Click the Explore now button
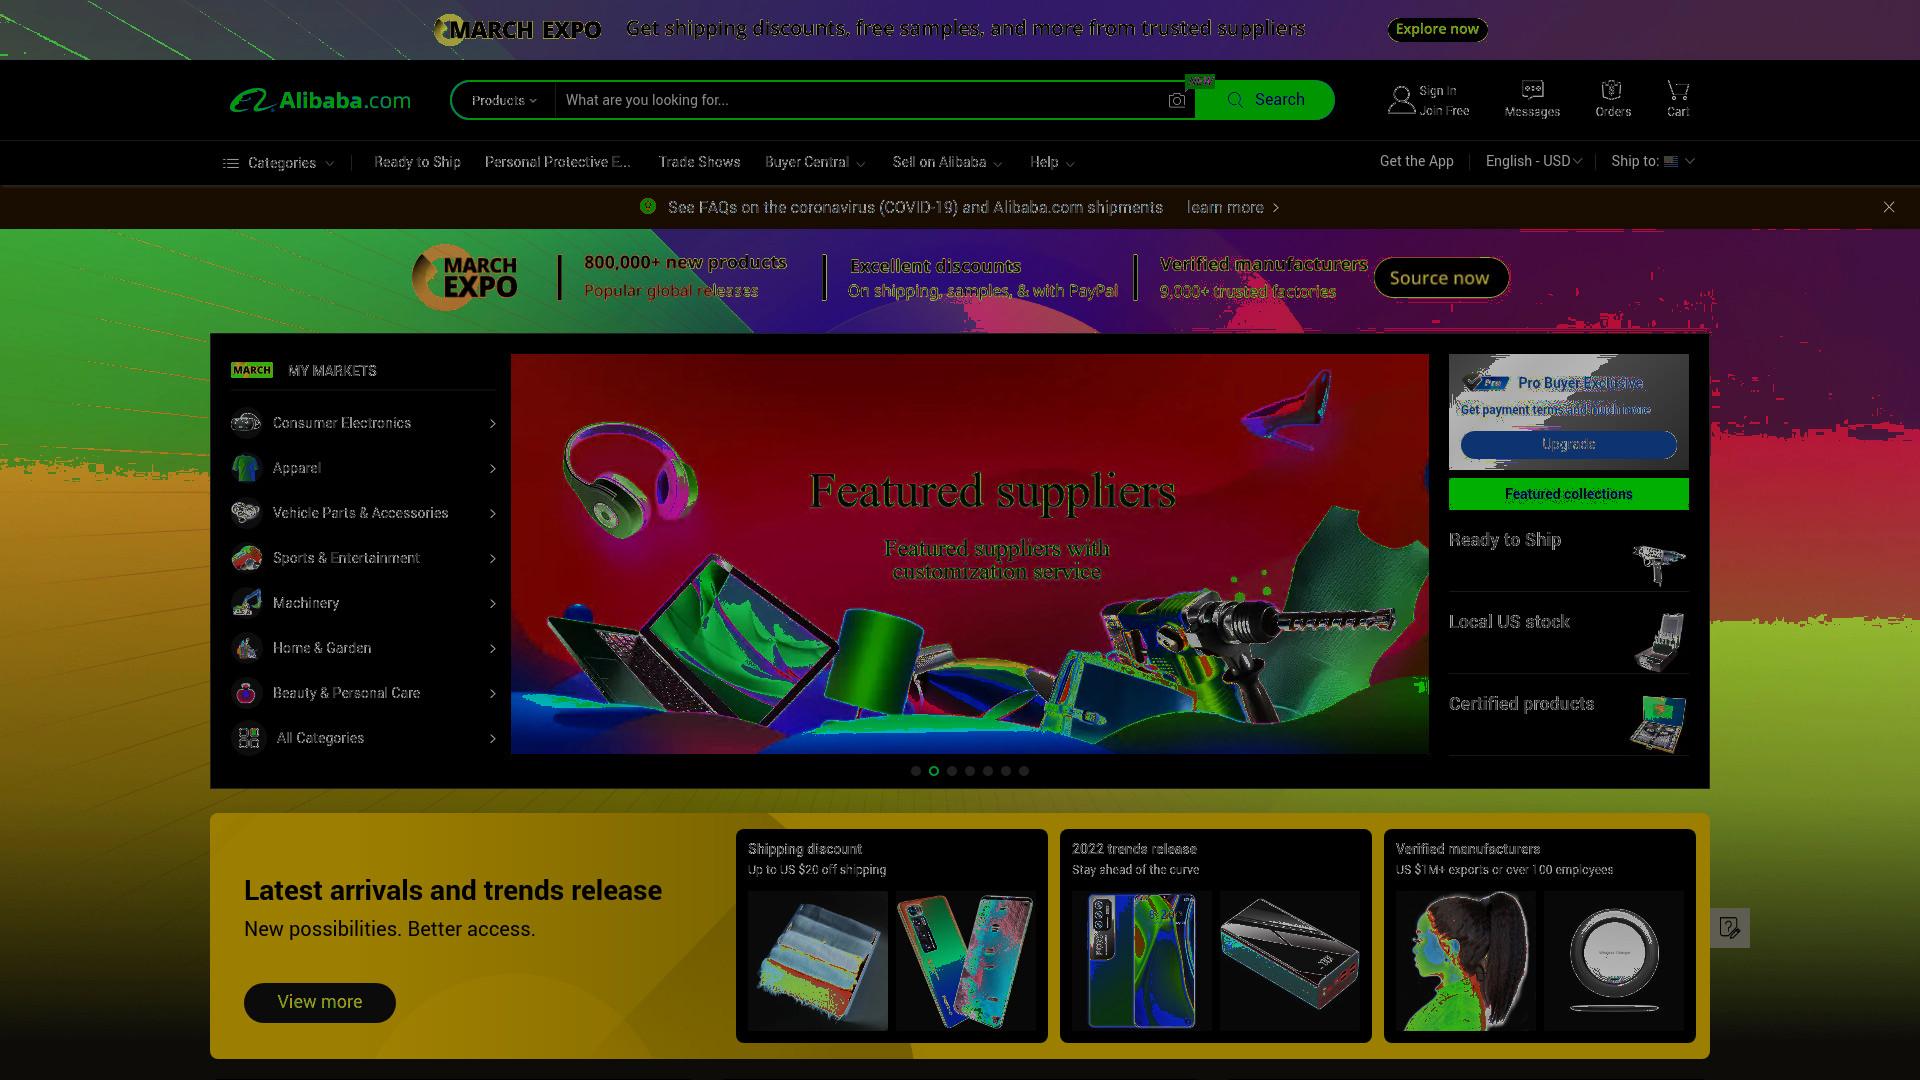1920x1080 pixels. tap(1437, 29)
